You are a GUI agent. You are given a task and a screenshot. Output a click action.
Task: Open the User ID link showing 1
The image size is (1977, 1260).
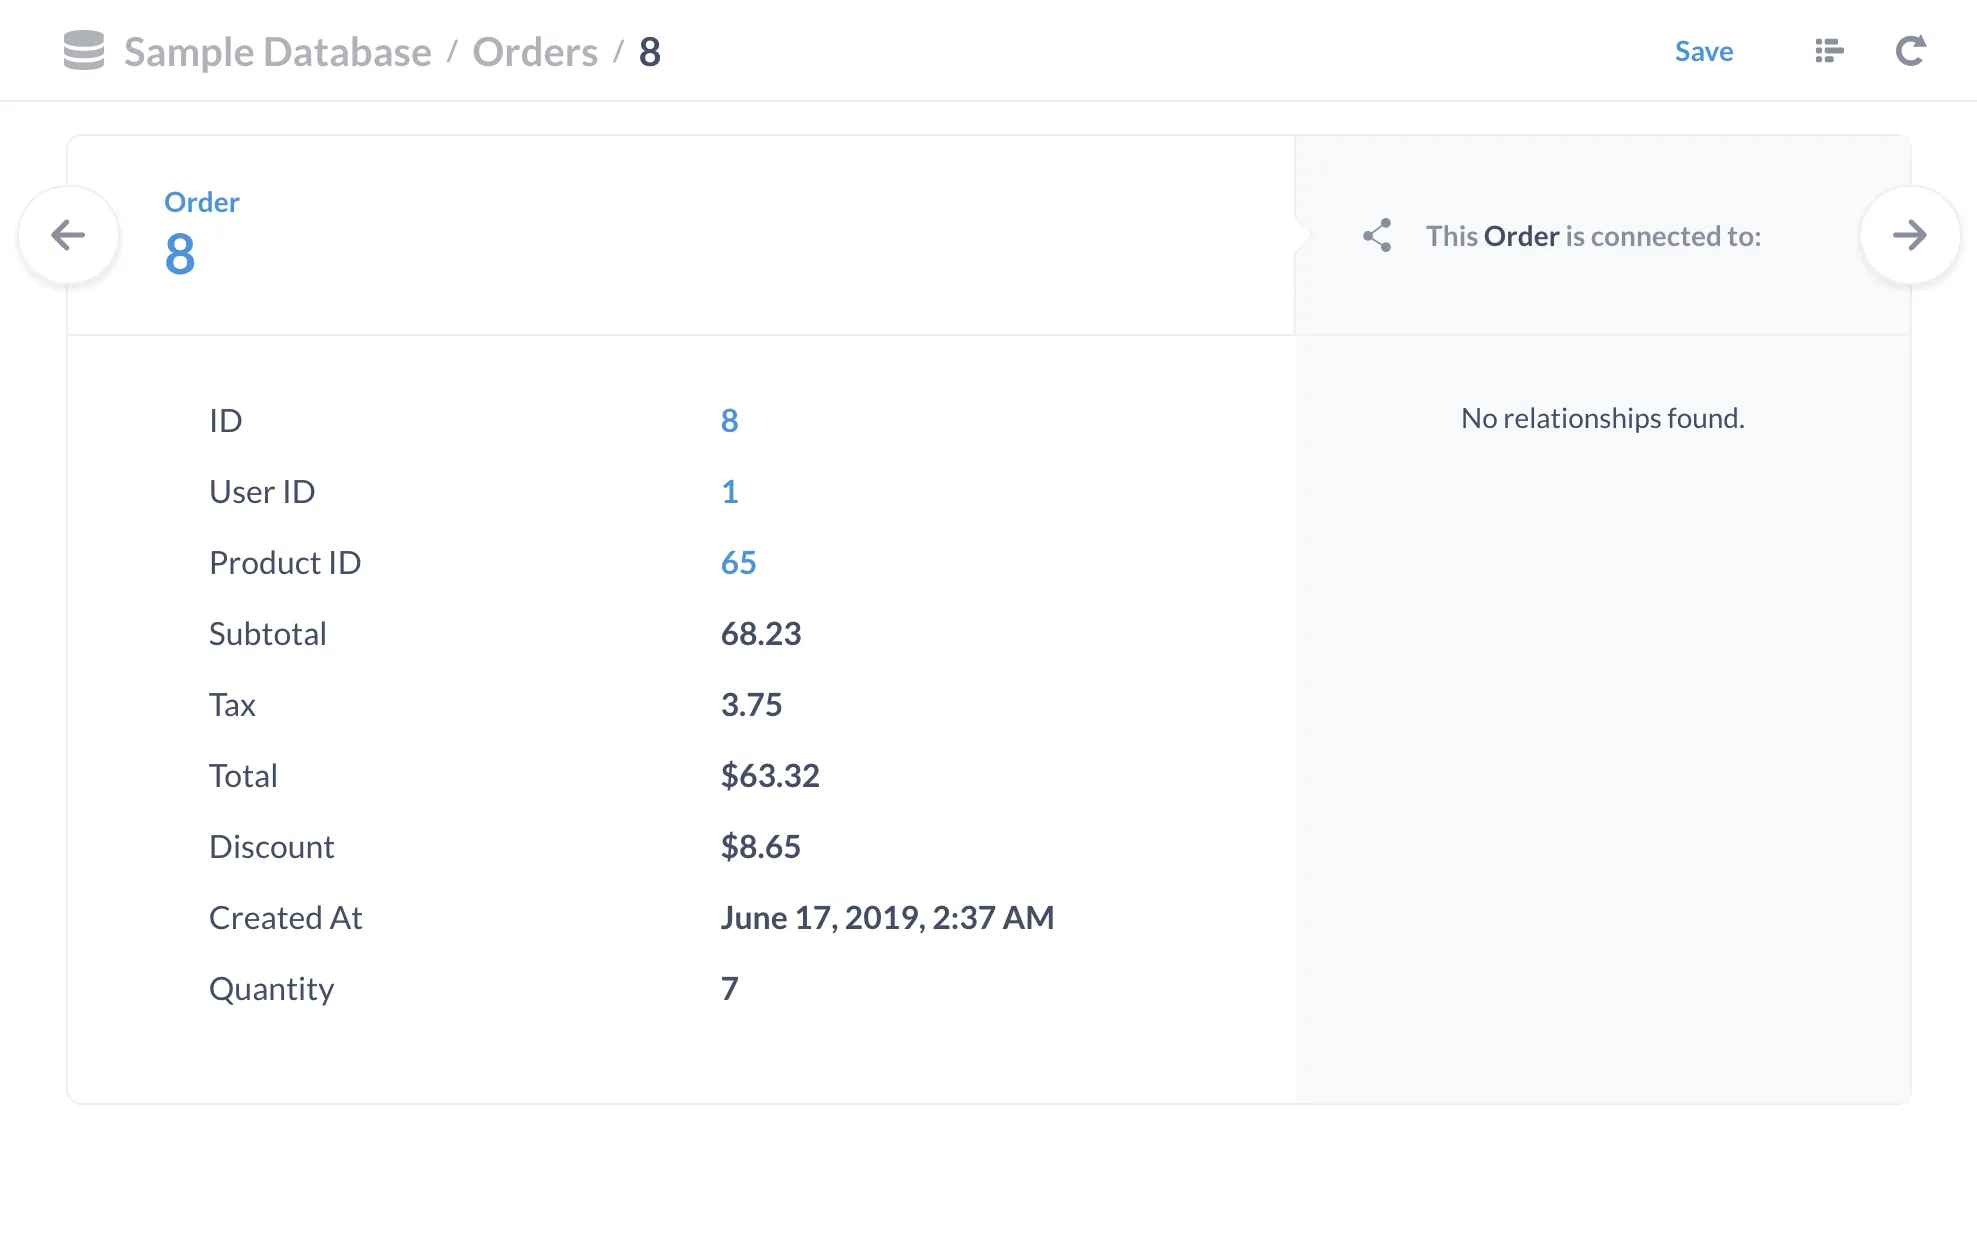point(730,491)
